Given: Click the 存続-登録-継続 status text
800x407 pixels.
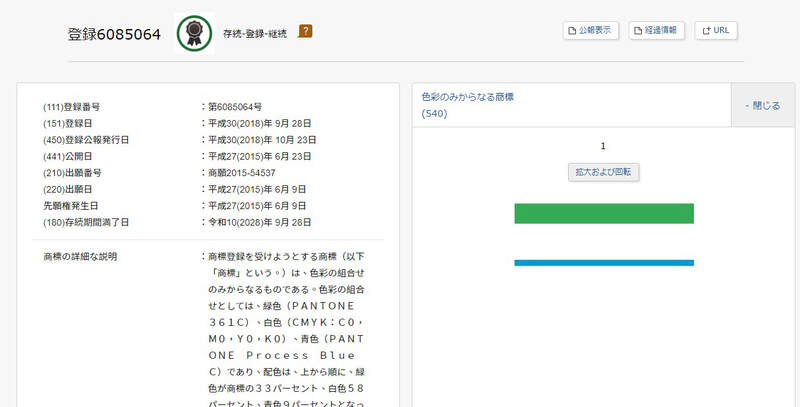Looking at the screenshot, I should (x=255, y=34).
